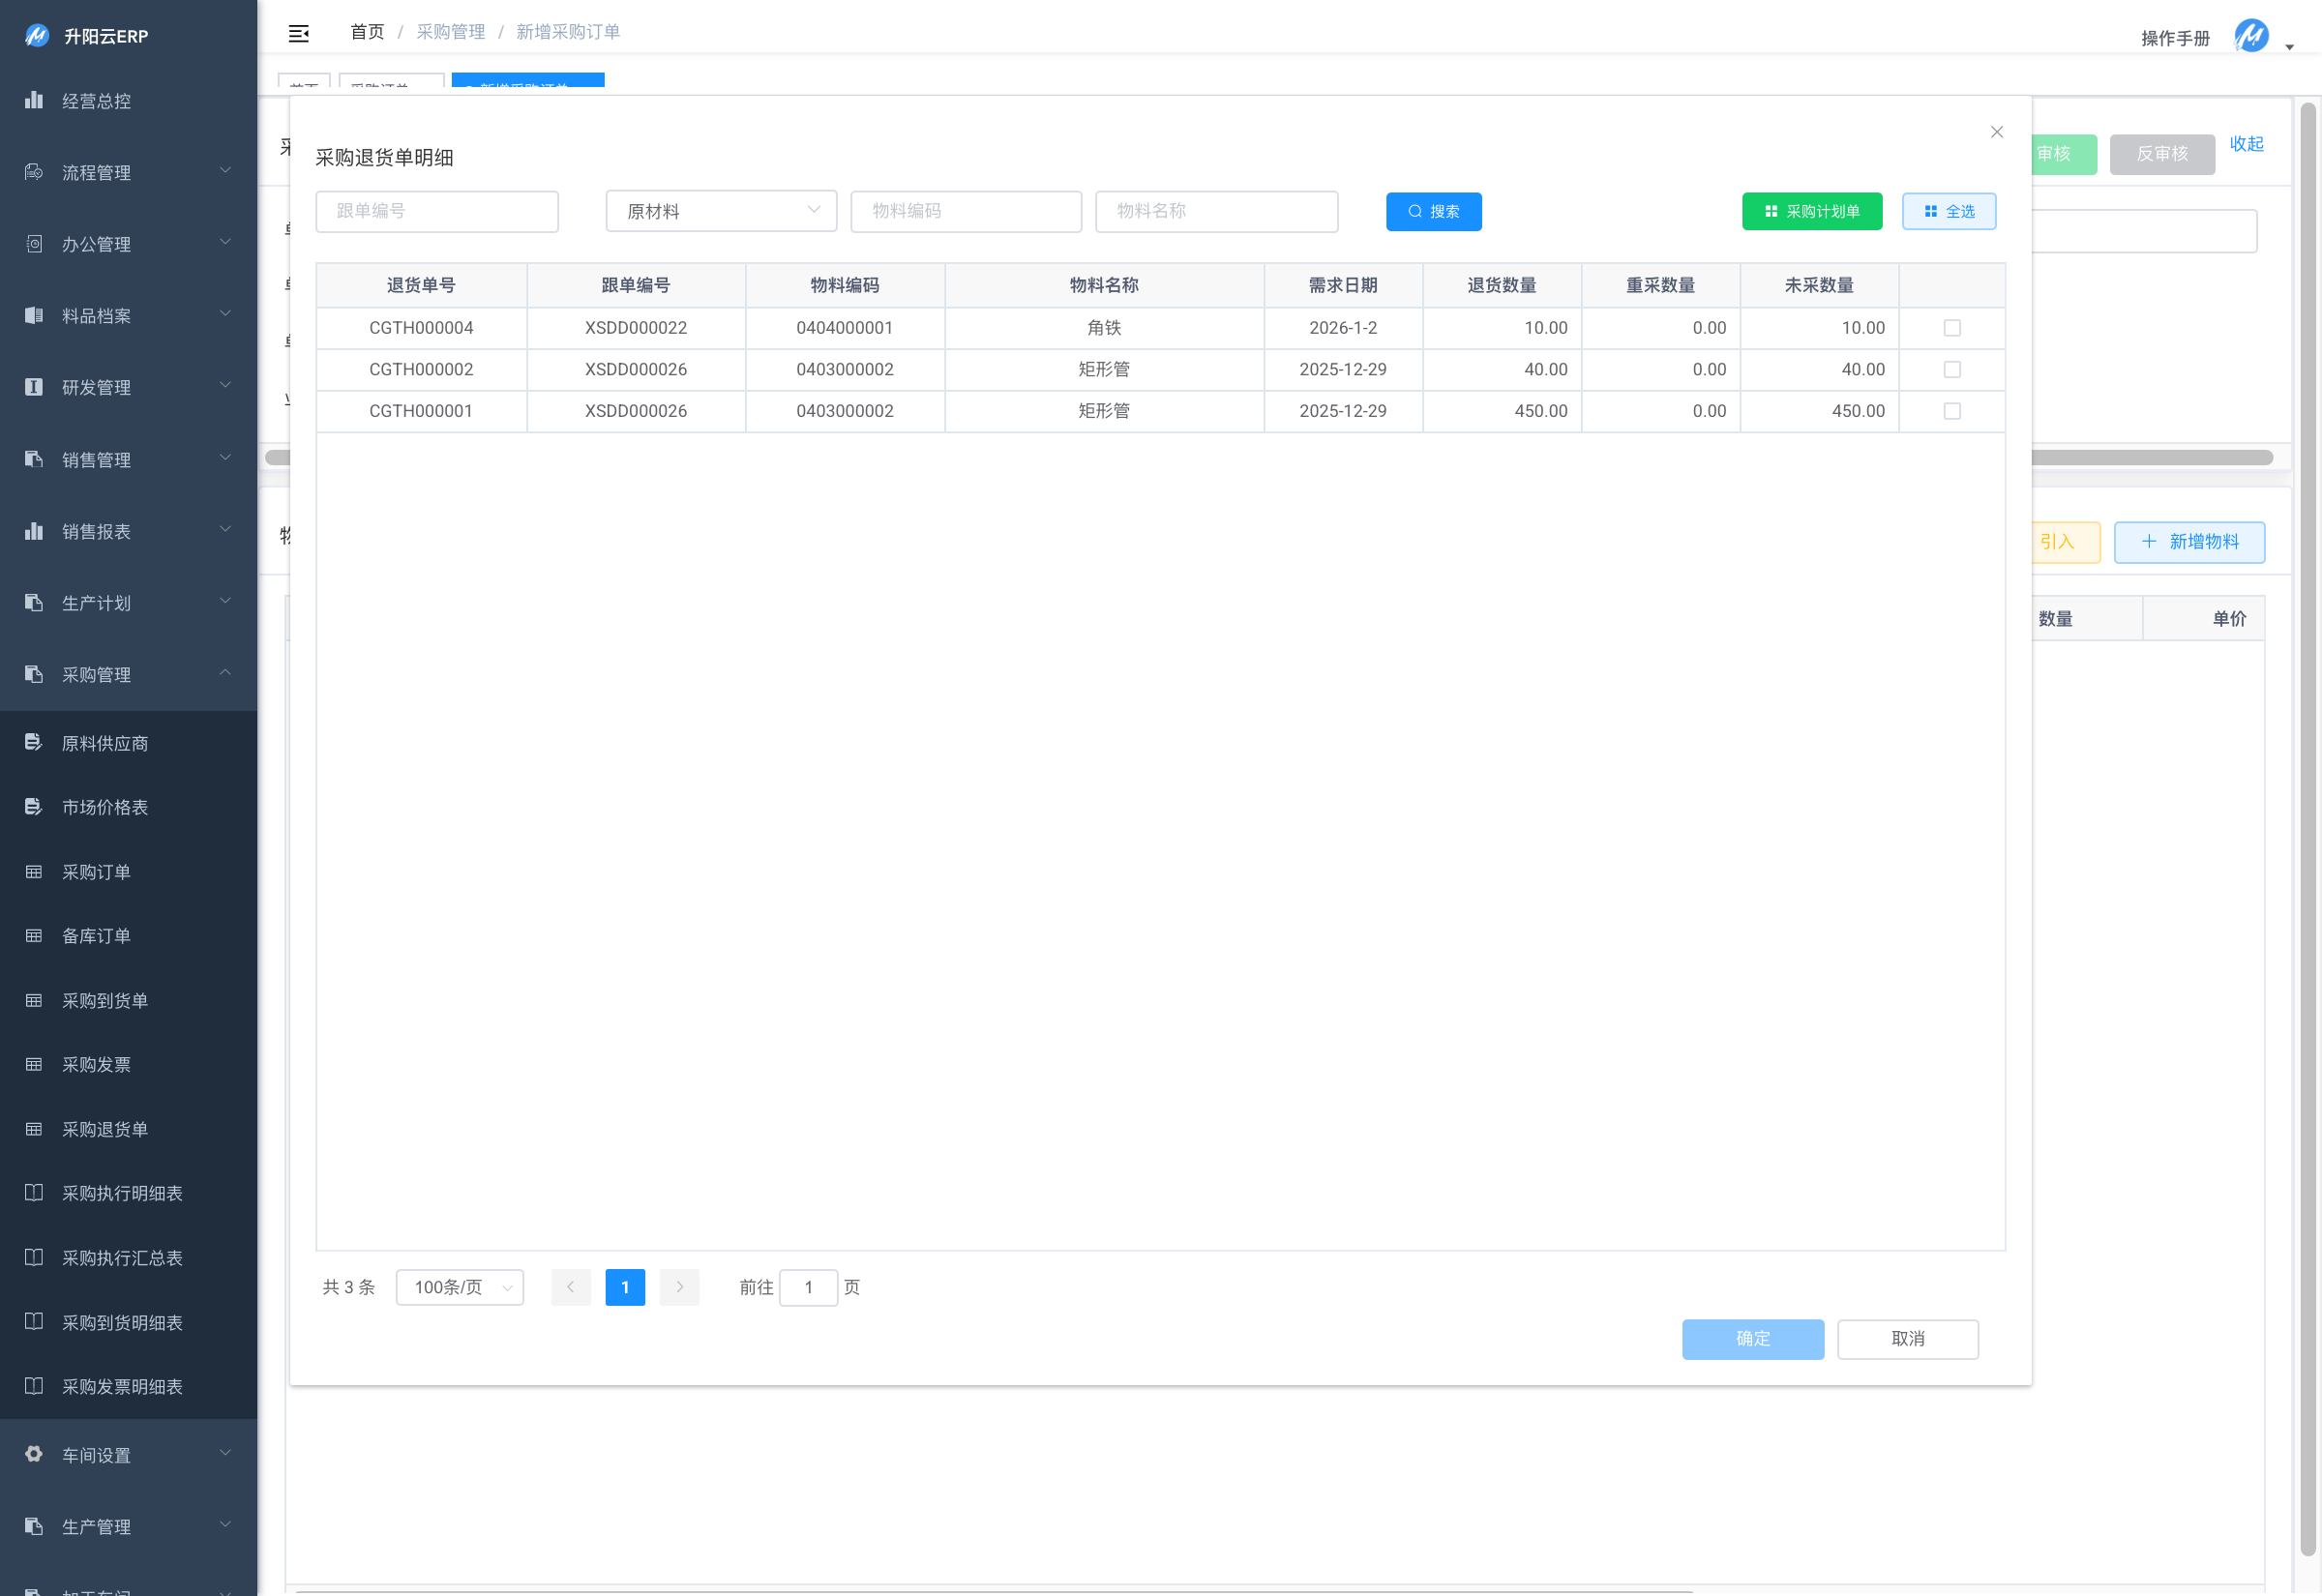This screenshot has width=2322, height=1596.
Task: Click the 经营总控 bar chart icon
Action: tap(34, 100)
